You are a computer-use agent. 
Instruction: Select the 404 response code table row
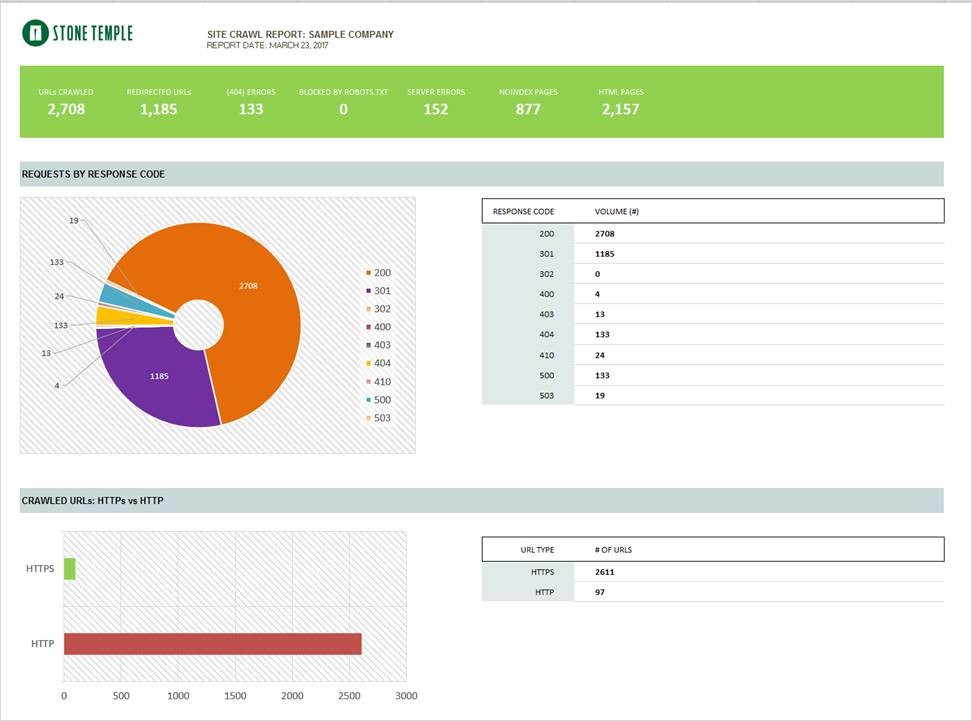[712, 335]
